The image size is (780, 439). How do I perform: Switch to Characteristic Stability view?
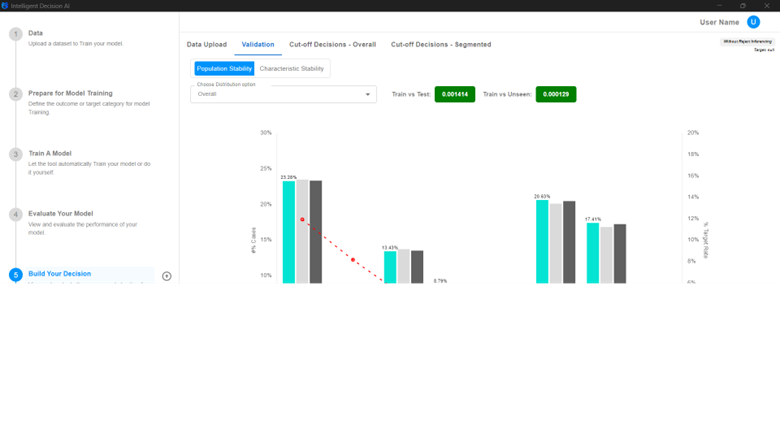click(292, 69)
